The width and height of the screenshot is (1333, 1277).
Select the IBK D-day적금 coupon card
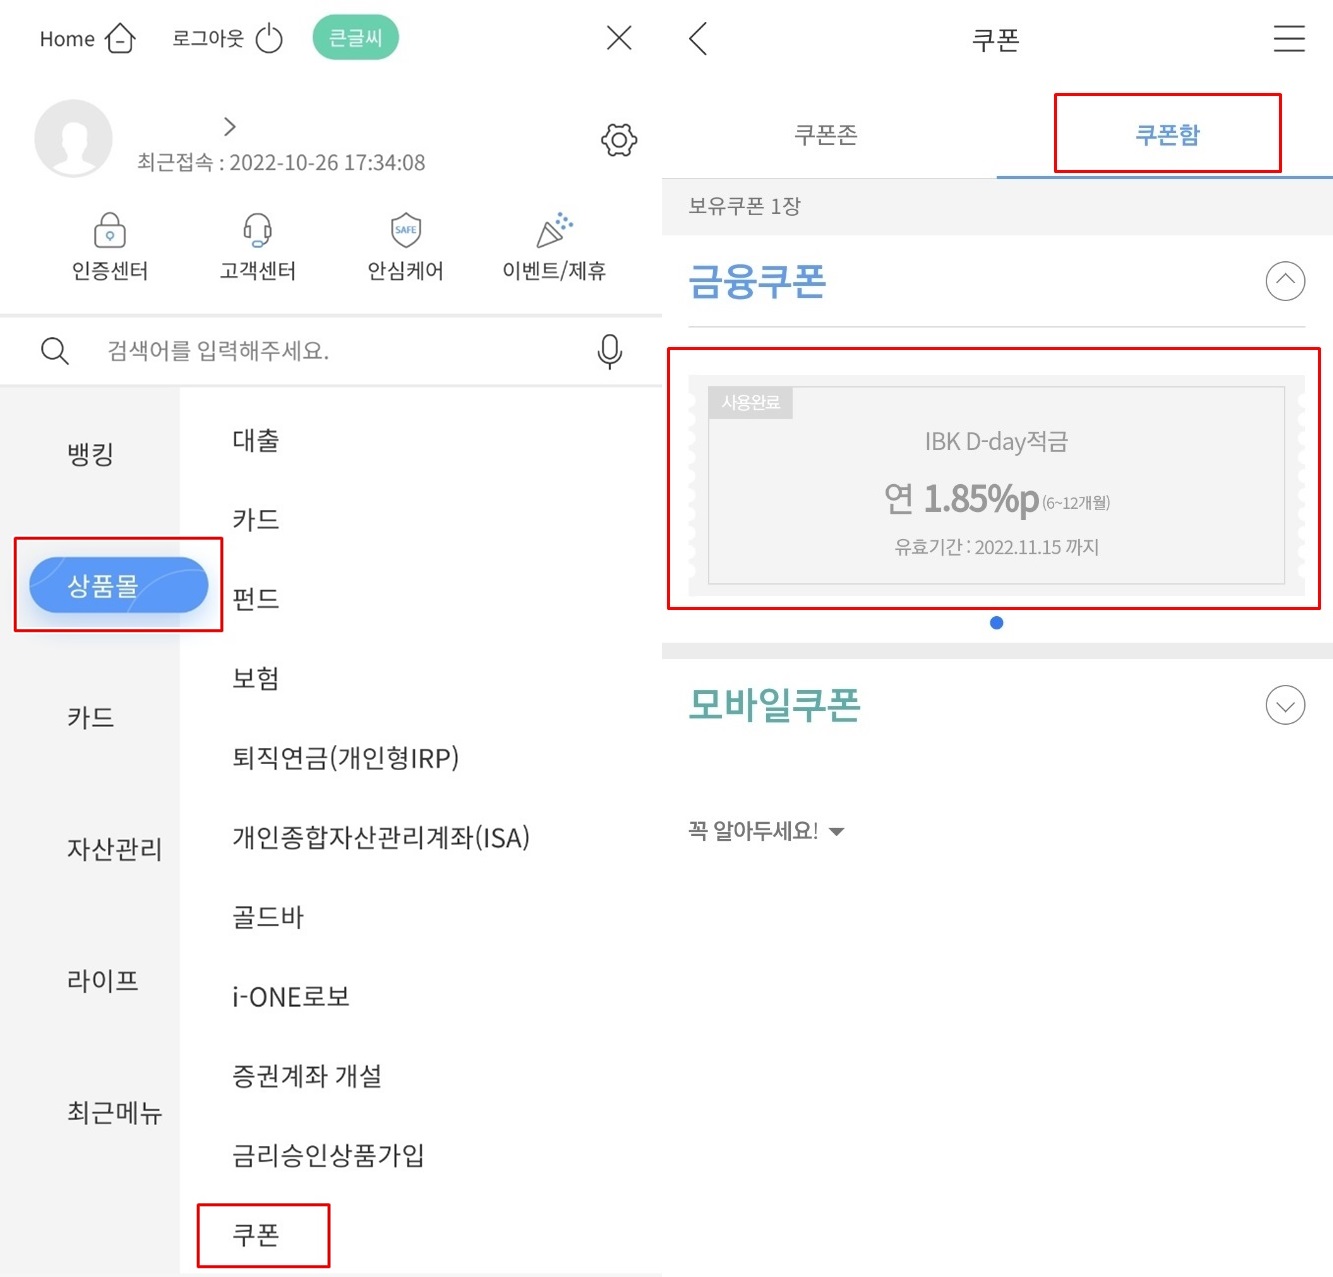[996, 485]
